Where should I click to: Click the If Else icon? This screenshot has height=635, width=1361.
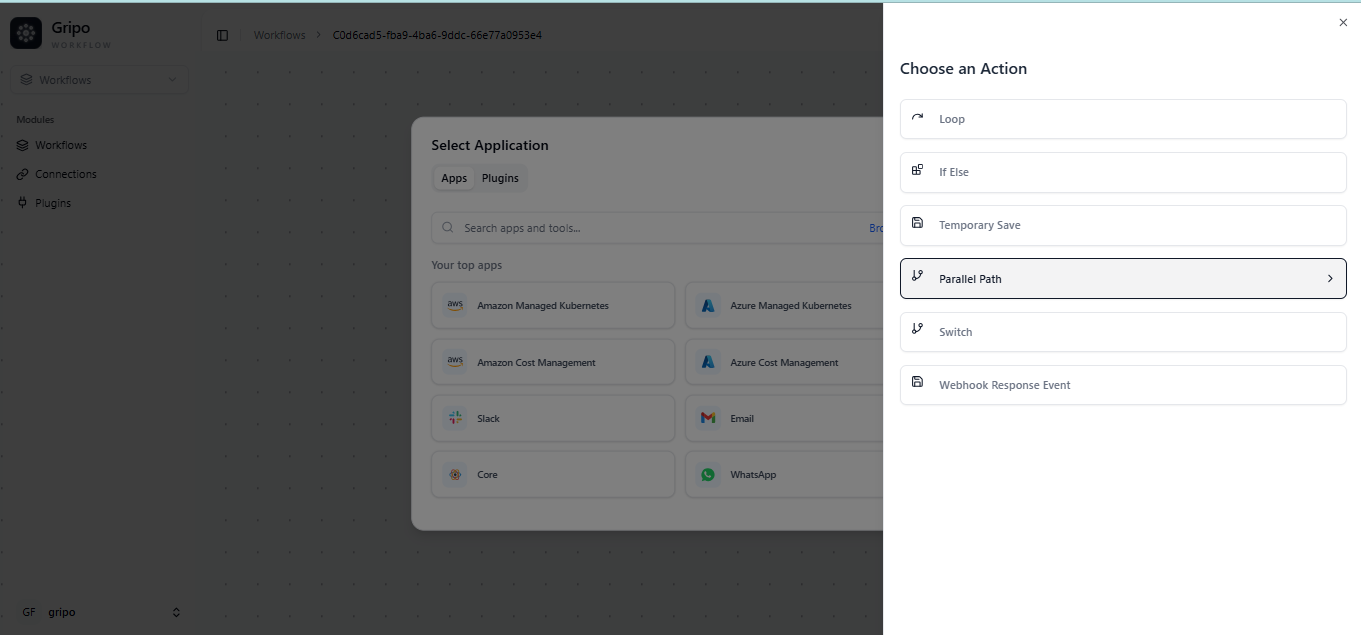[x=917, y=171]
